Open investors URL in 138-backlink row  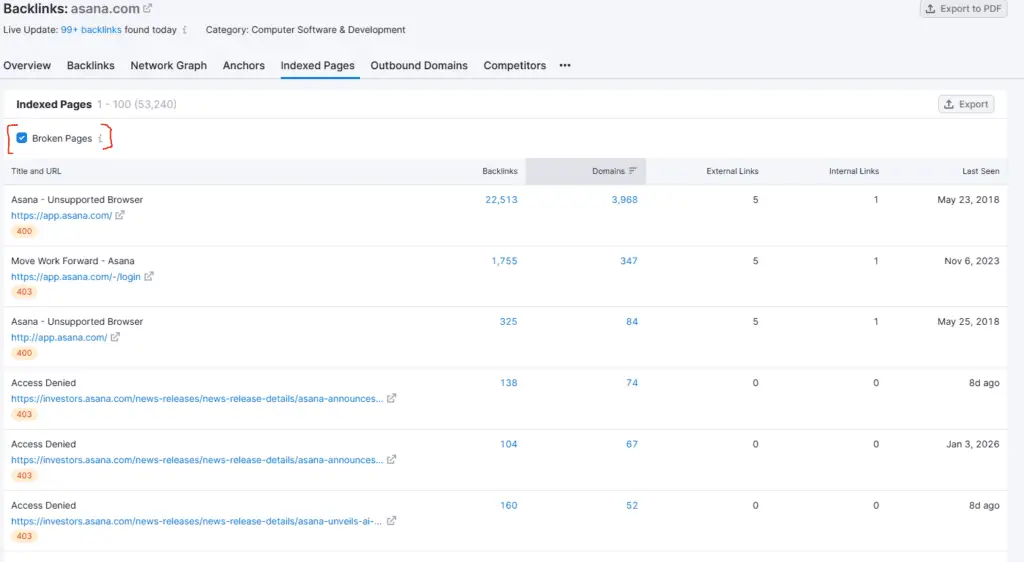point(197,399)
